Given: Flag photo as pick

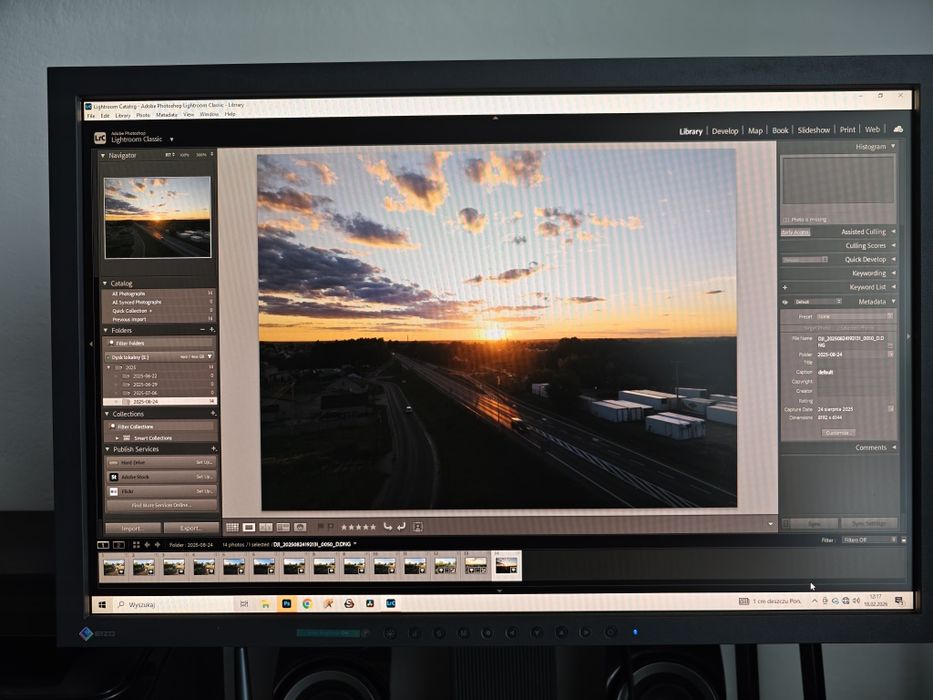Looking at the screenshot, I should pos(321,527).
